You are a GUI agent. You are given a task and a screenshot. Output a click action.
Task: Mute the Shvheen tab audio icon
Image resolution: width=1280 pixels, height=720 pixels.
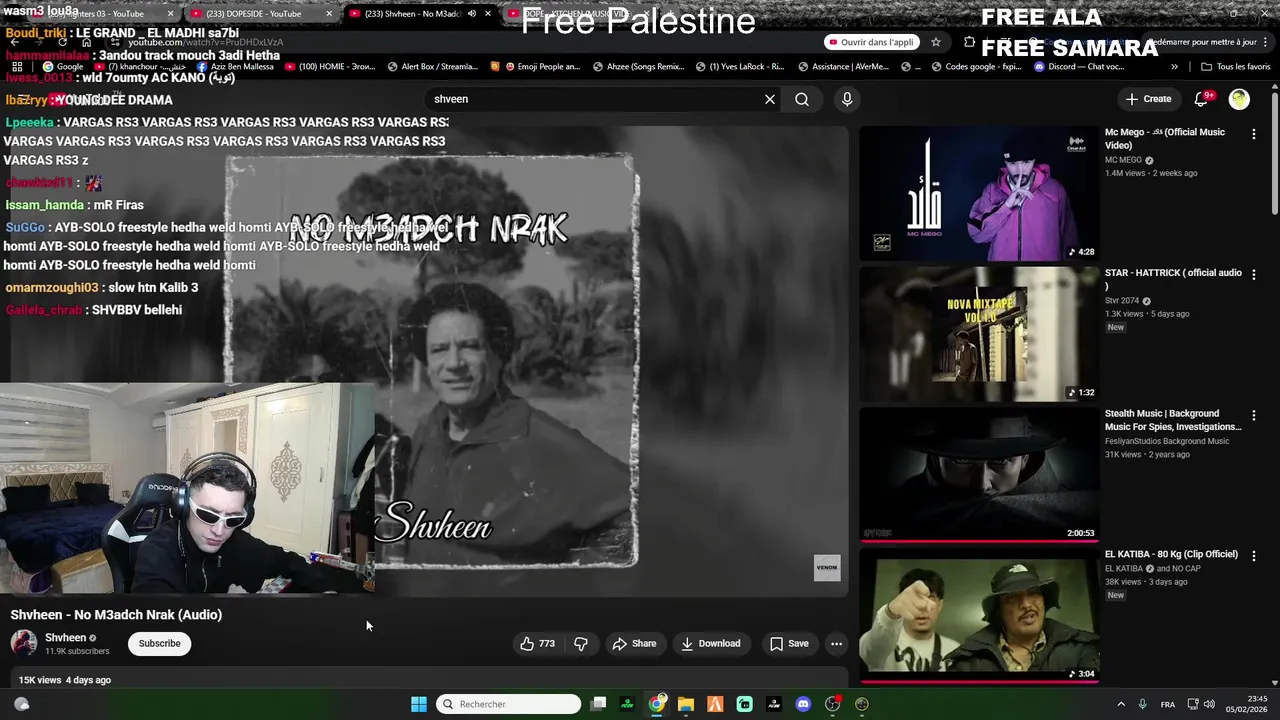pyautogui.click(x=471, y=14)
